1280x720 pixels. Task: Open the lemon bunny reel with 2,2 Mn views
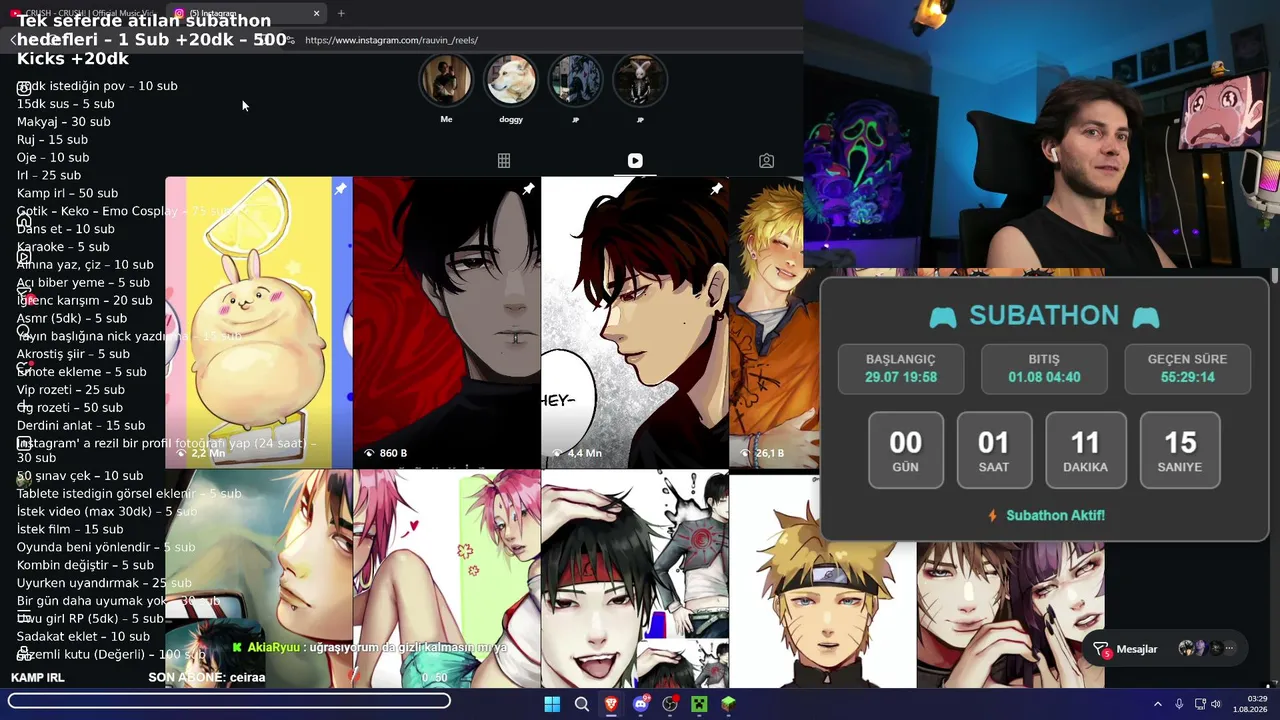click(x=259, y=322)
